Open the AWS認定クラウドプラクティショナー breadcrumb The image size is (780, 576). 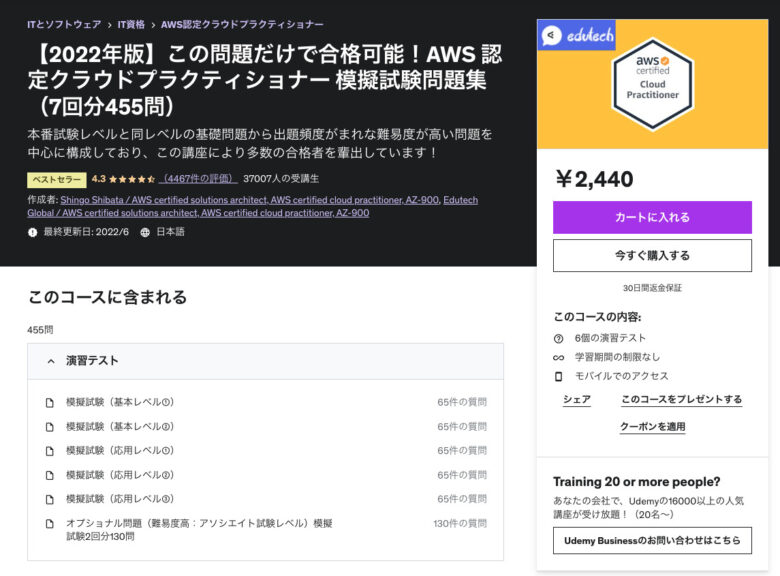[242, 24]
